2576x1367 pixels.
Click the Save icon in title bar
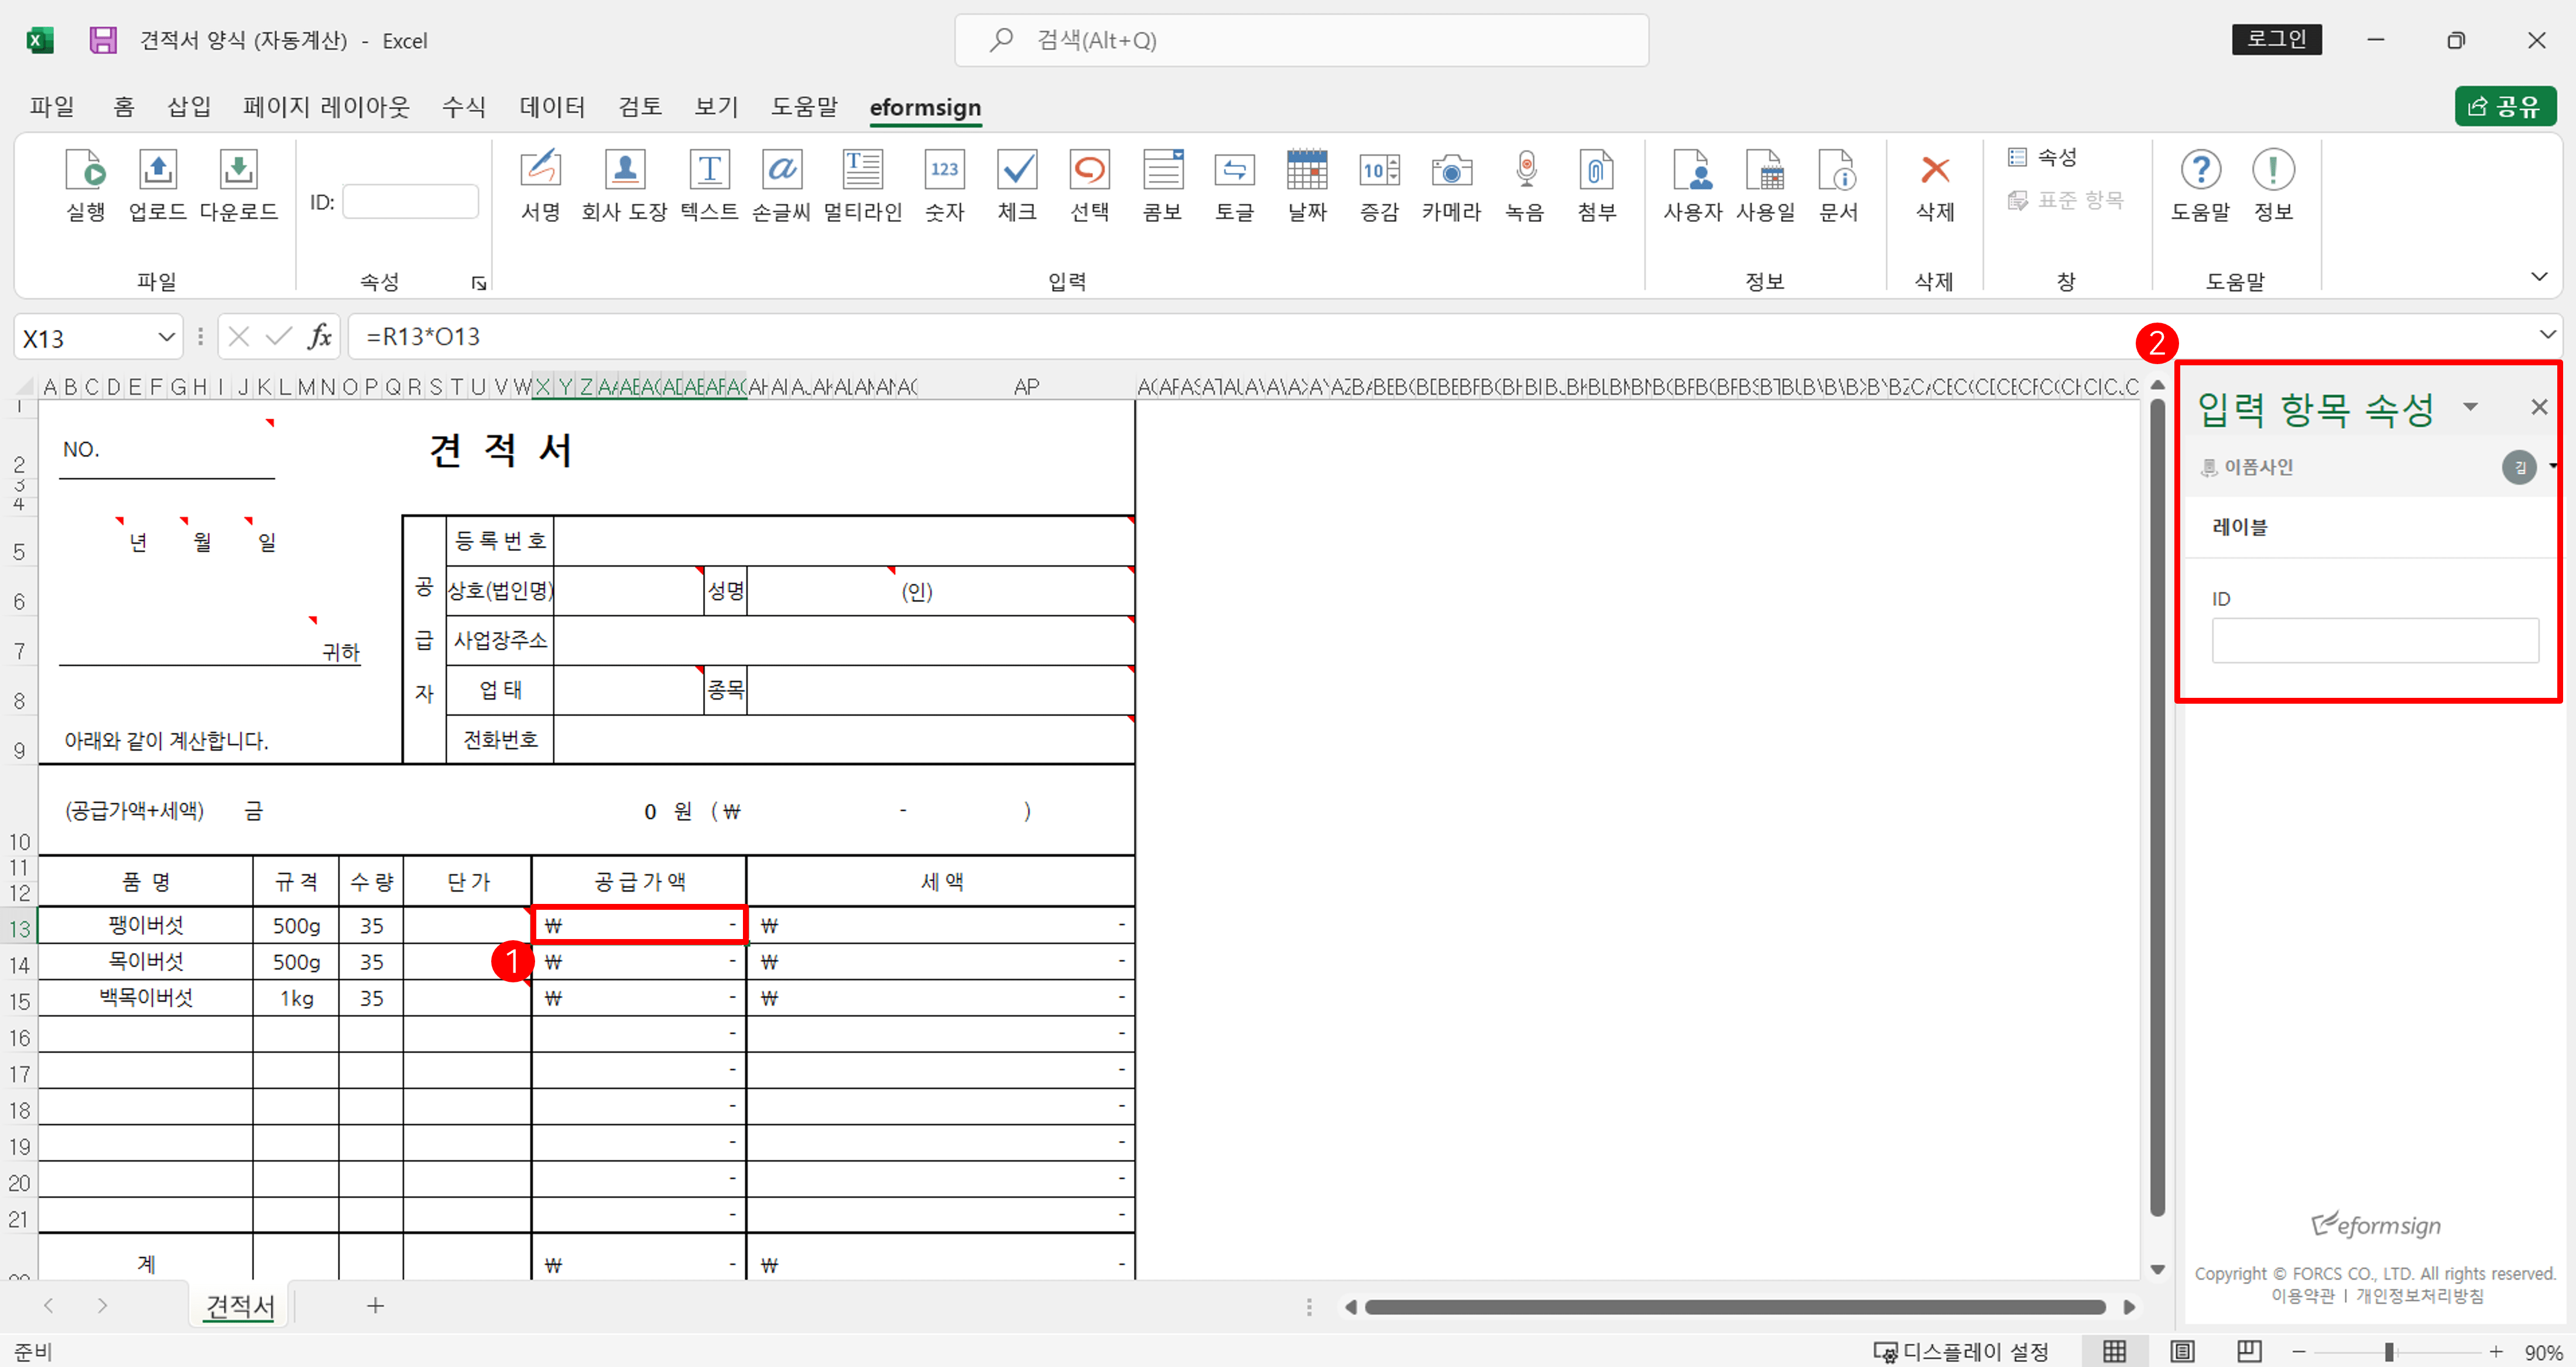coord(103,40)
